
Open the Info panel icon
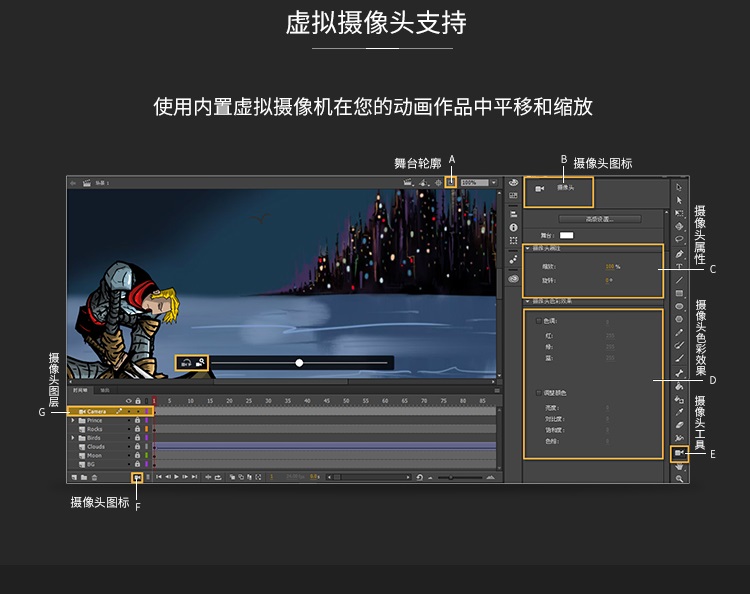[513, 227]
